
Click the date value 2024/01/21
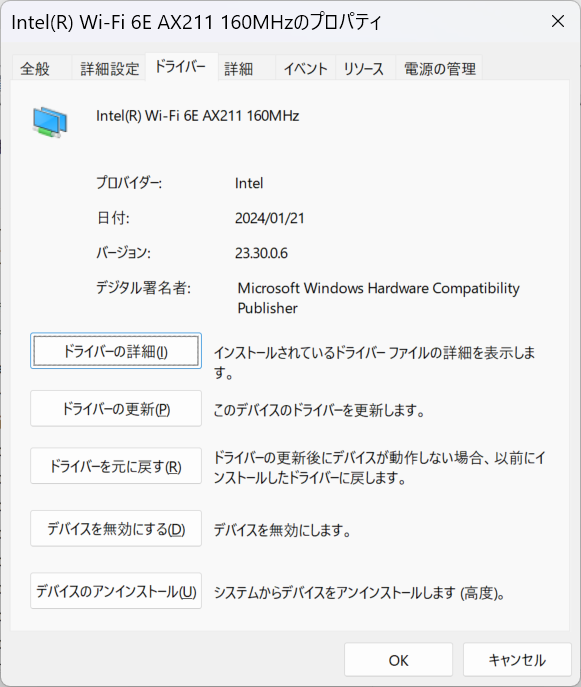coord(269,218)
